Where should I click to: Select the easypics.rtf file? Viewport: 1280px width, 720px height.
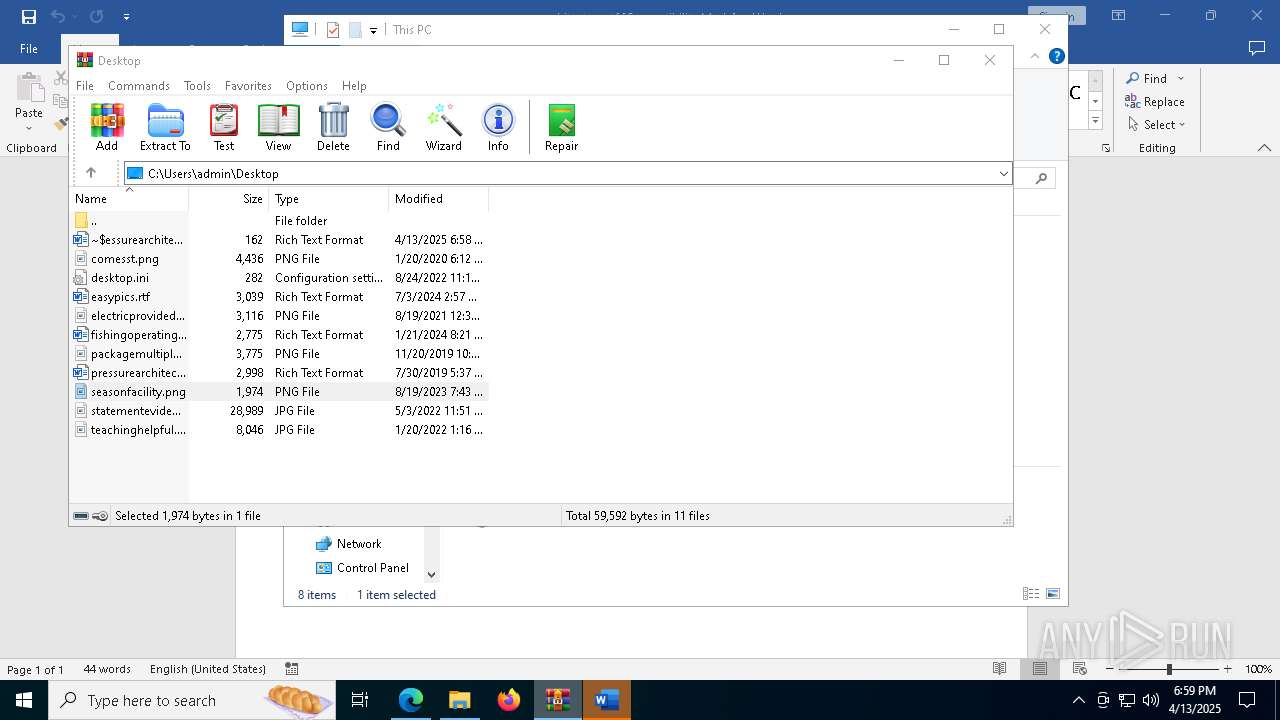pyautogui.click(x=280, y=297)
